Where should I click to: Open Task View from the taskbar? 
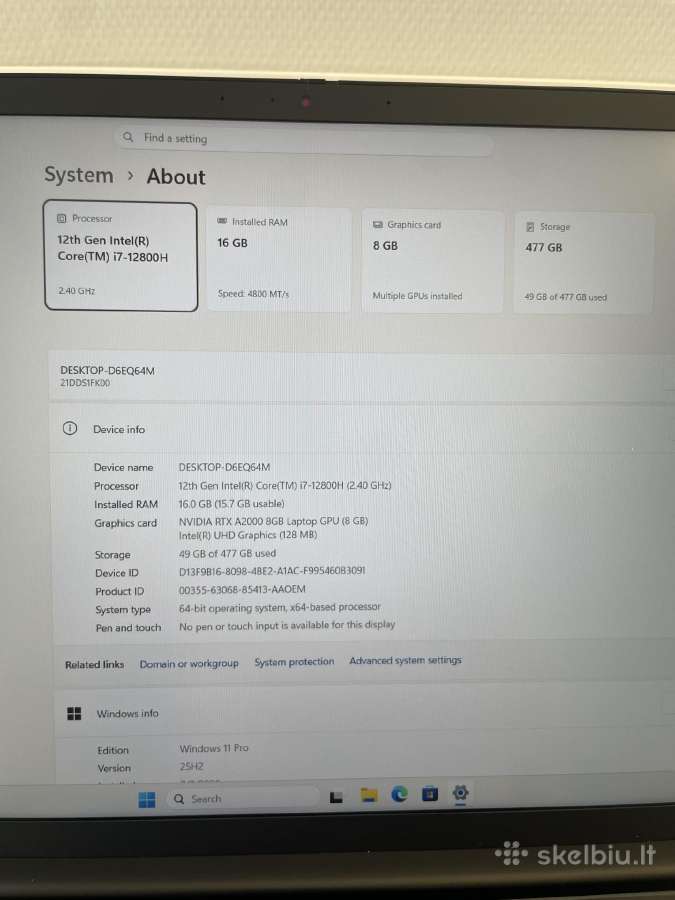[336, 797]
